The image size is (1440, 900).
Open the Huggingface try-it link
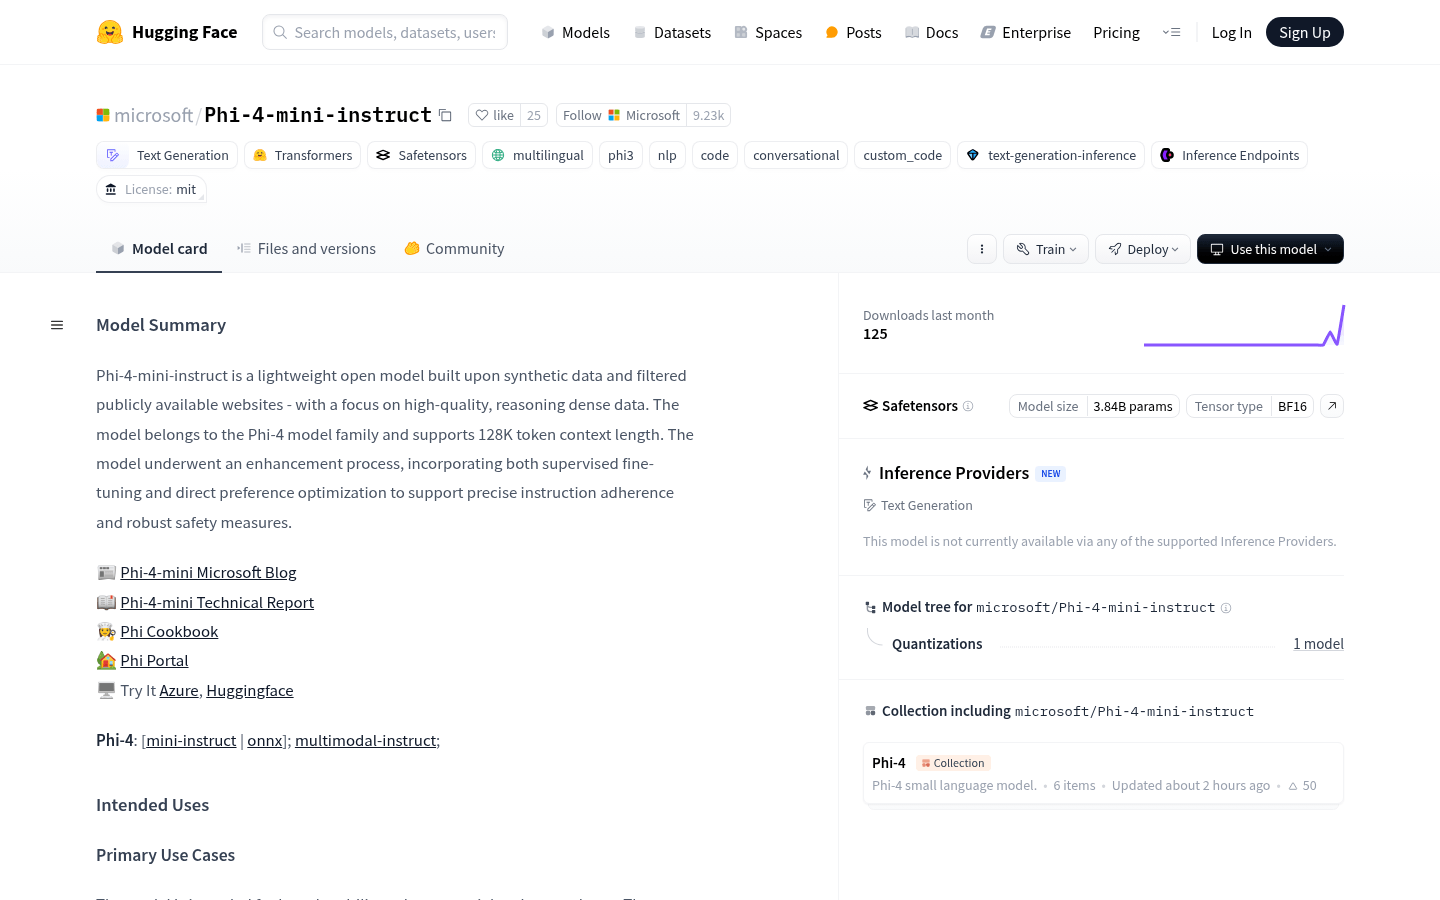point(250,691)
